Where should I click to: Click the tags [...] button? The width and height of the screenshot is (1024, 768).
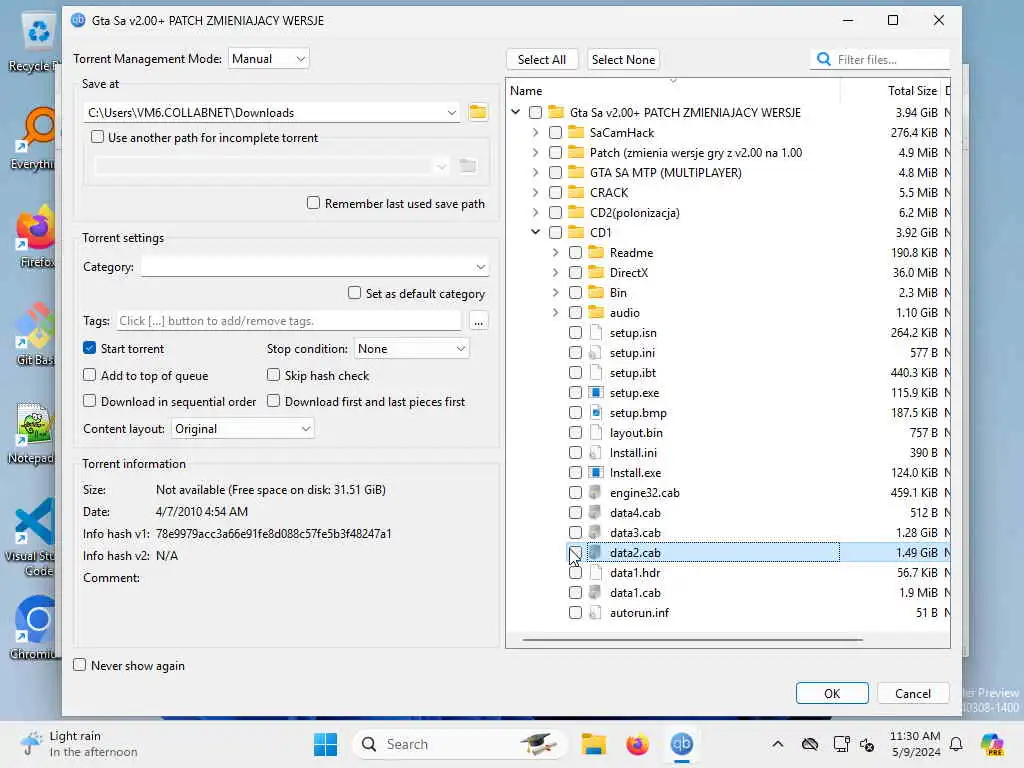(479, 321)
